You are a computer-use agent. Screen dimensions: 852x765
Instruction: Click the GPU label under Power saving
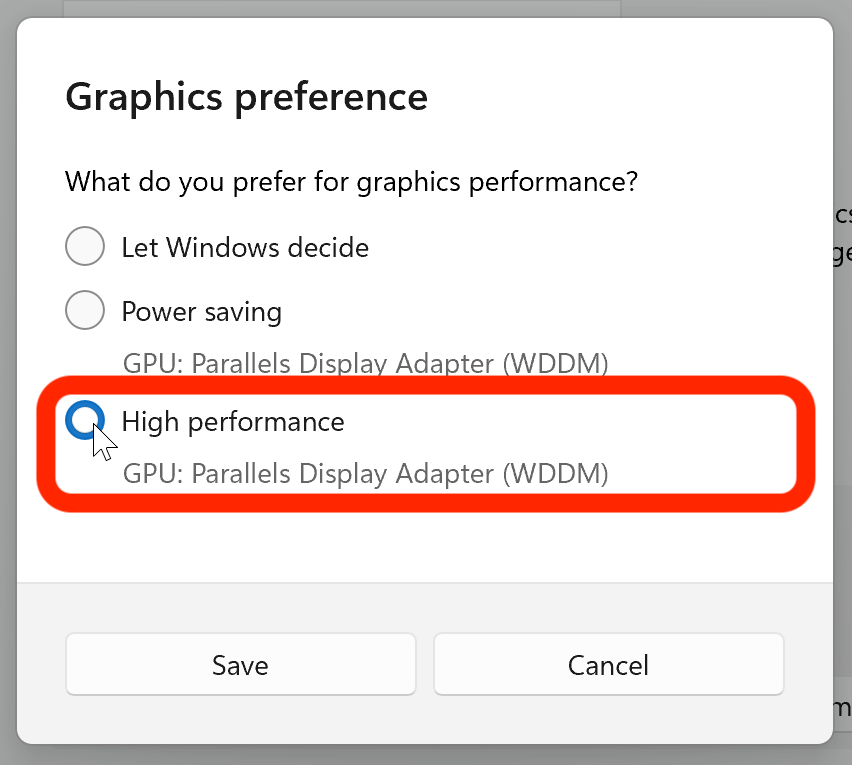click(x=365, y=363)
